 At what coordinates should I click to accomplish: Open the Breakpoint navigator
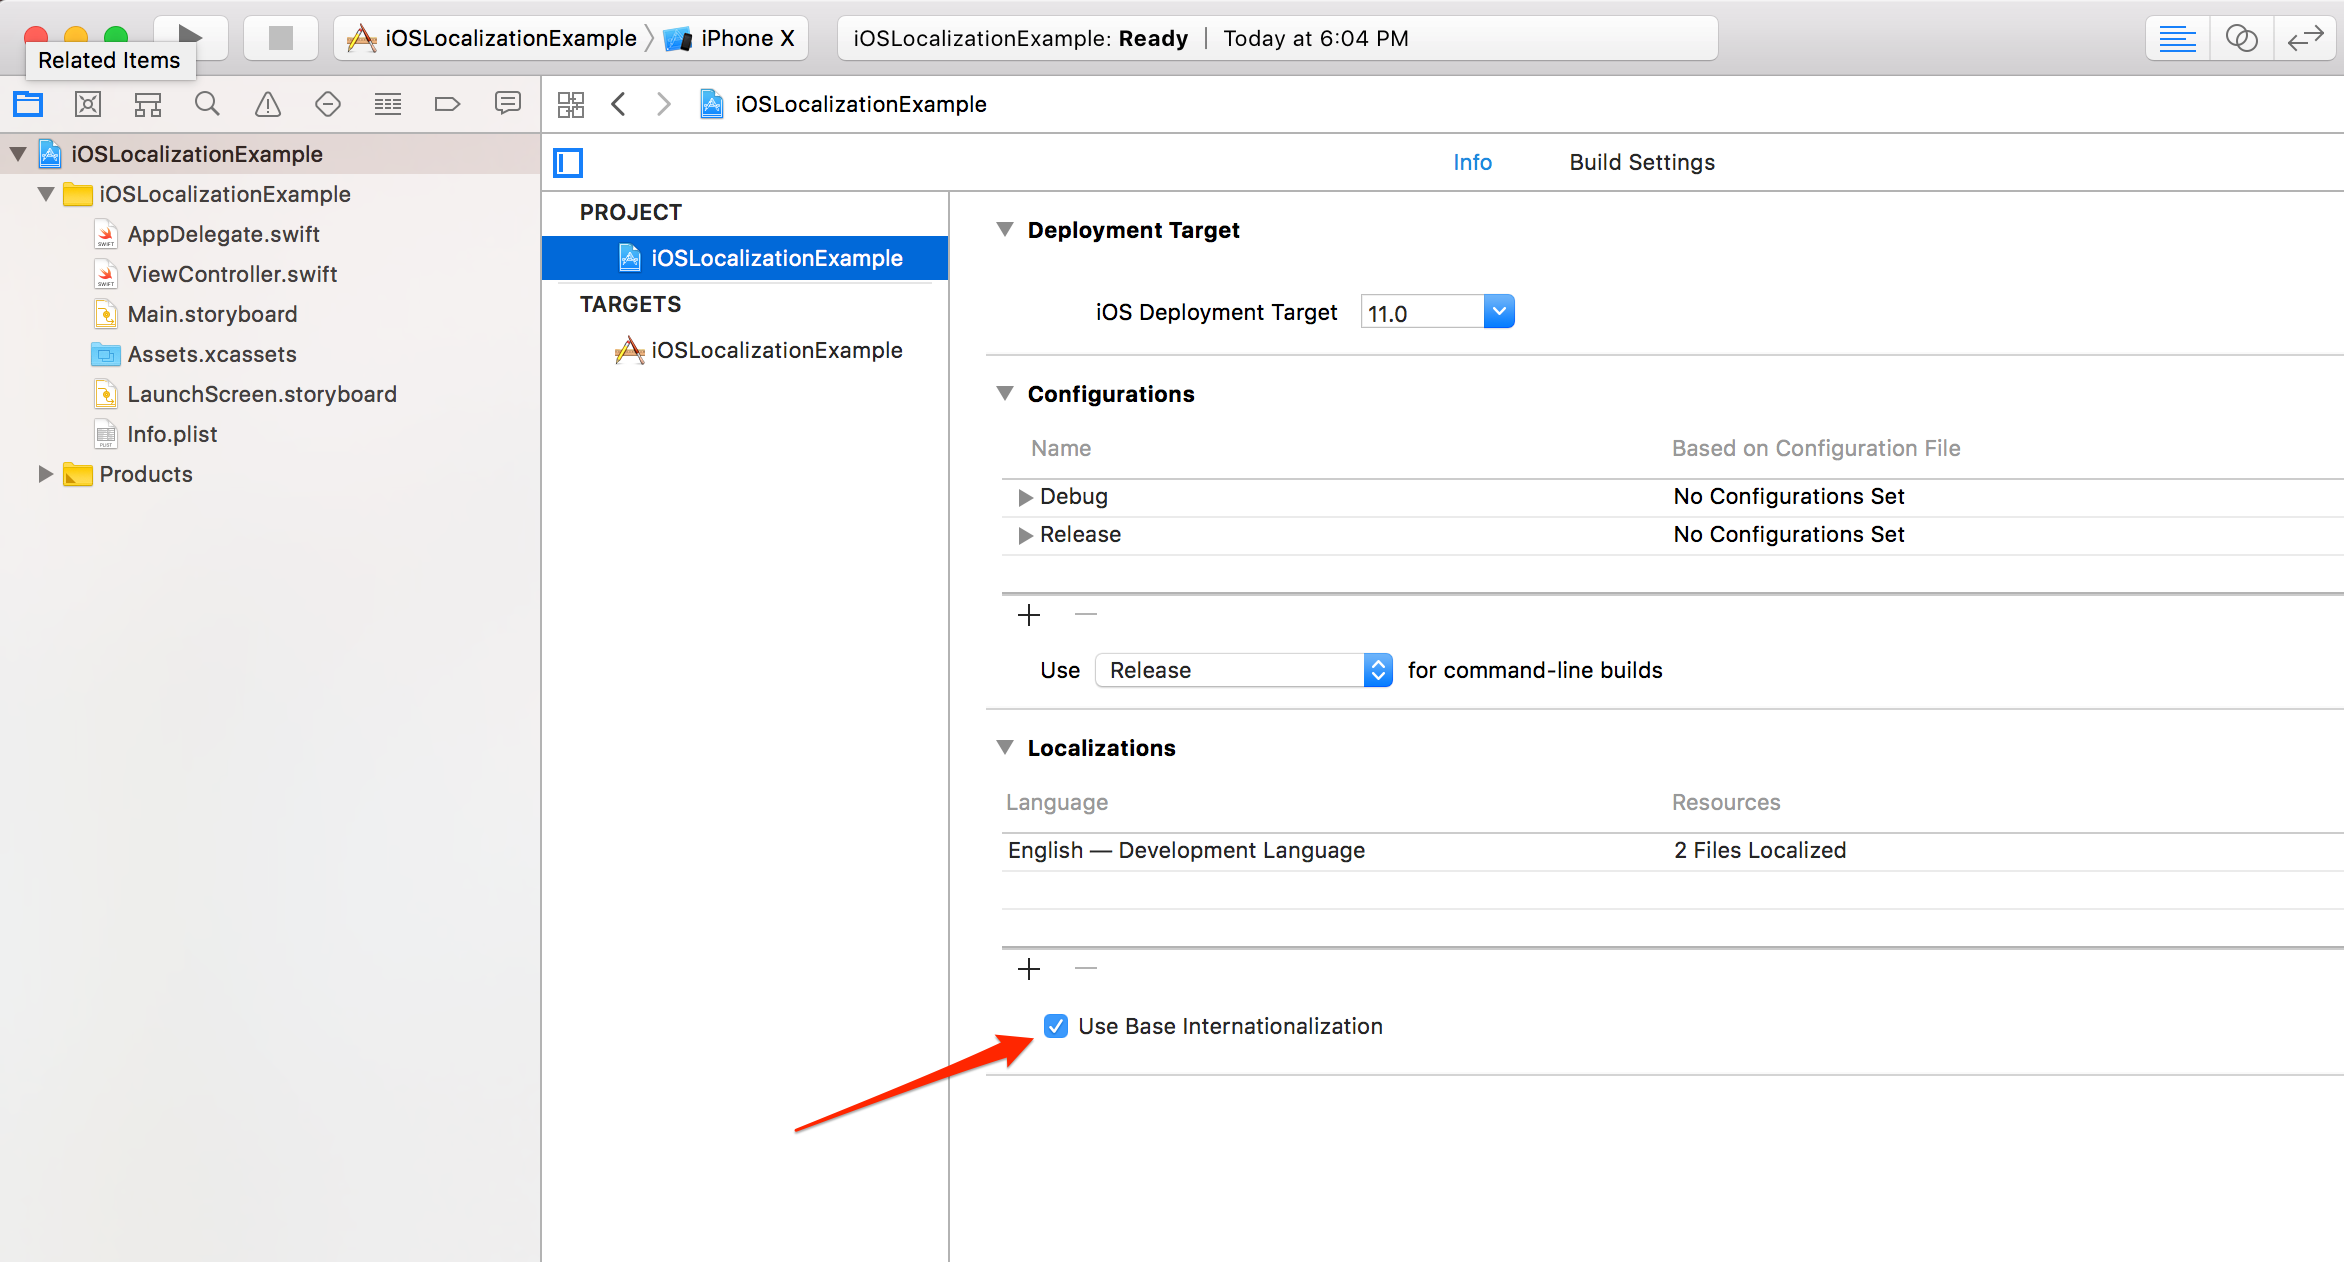(447, 104)
